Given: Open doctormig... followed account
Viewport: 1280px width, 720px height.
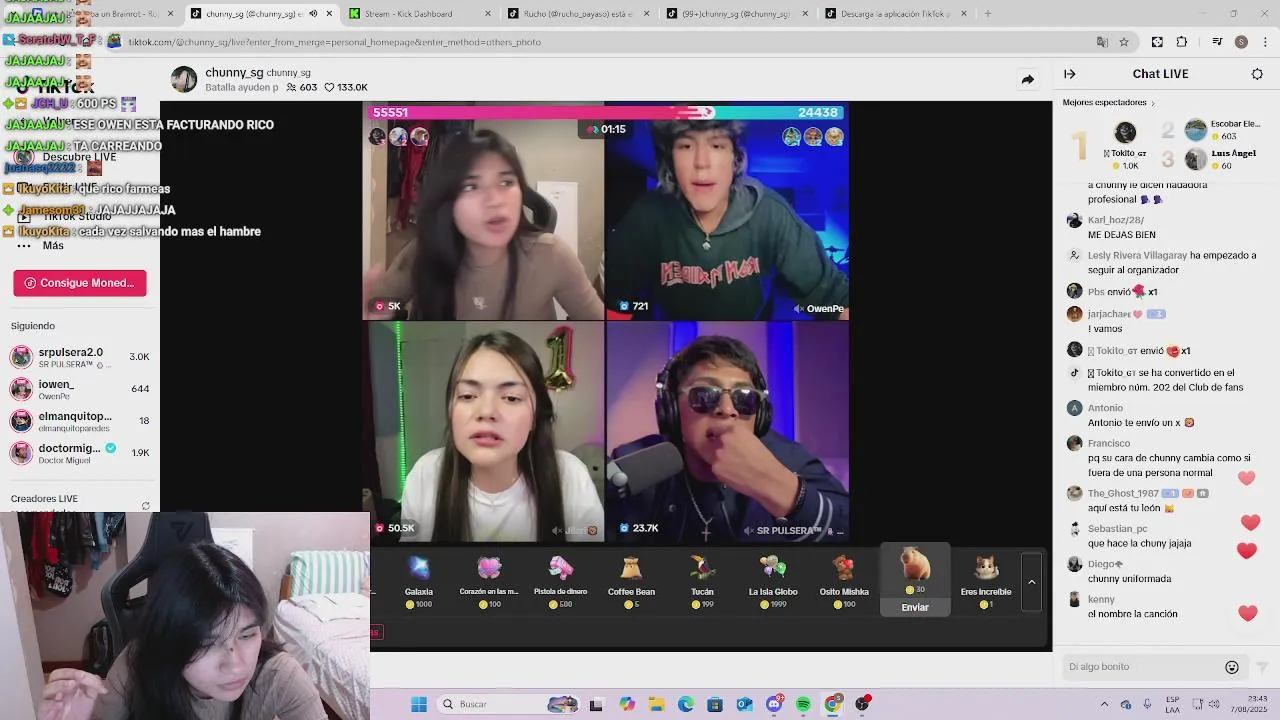Looking at the screenshot, I should (80, 453).
